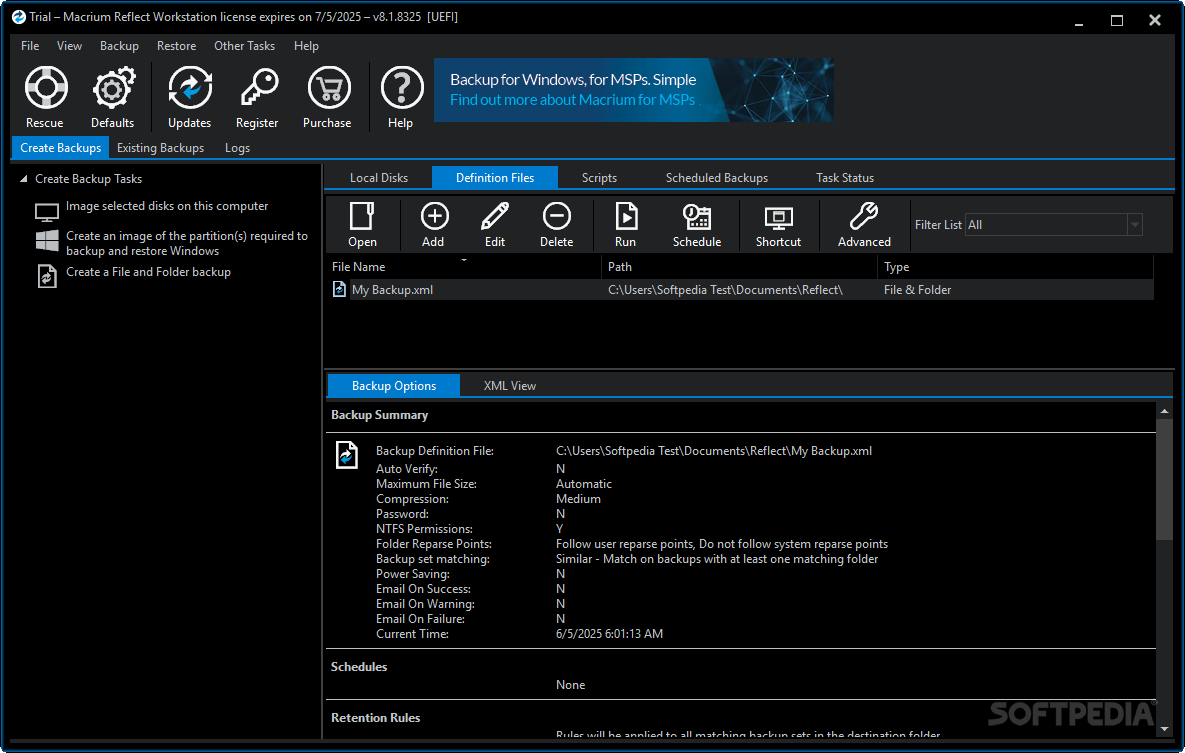Switch to the Local Disks tab
Viewport: 1185px width, 753px height.
pyautogui.click(x=379, y=178)
